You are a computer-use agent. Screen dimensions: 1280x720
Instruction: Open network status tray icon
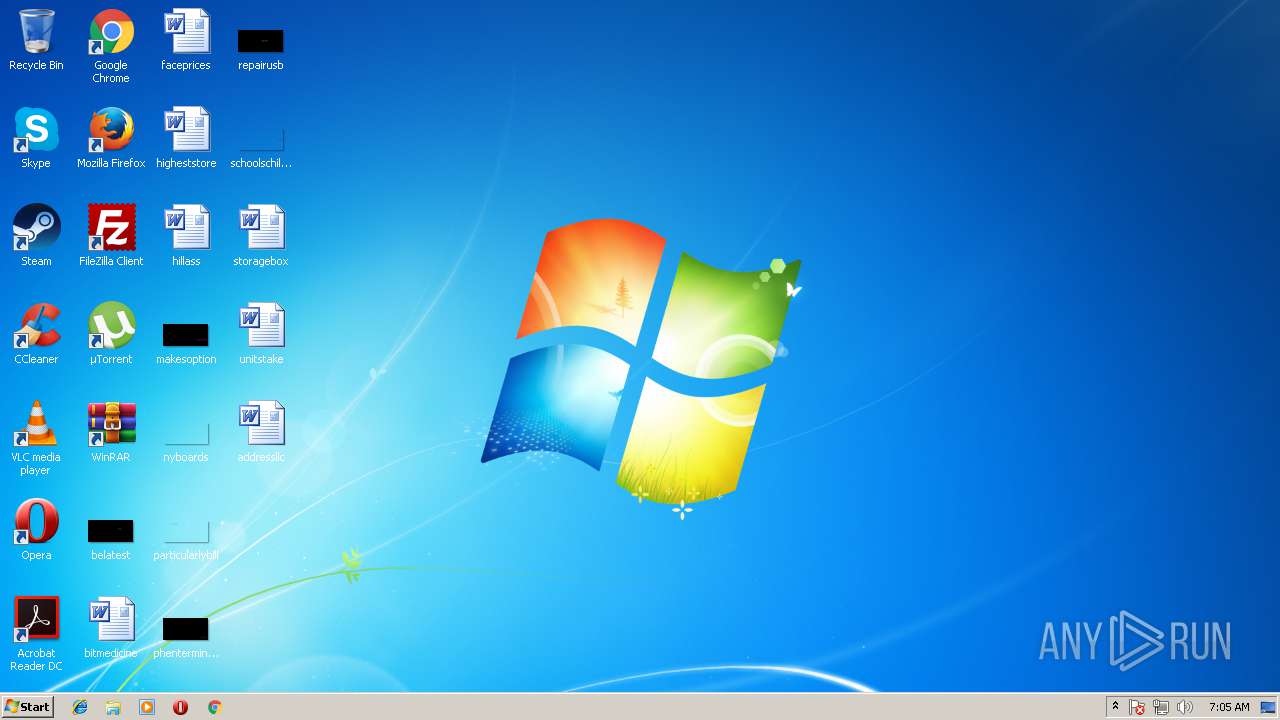click(x=1161, y=707)
